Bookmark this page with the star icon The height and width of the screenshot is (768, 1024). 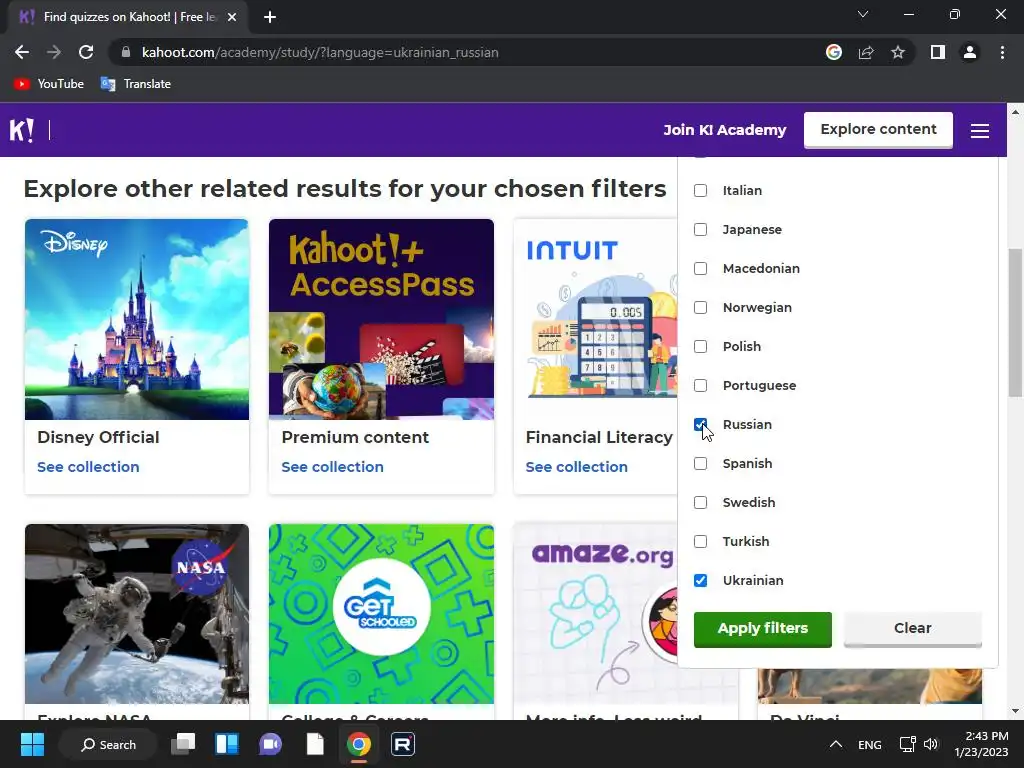(898, 52)
